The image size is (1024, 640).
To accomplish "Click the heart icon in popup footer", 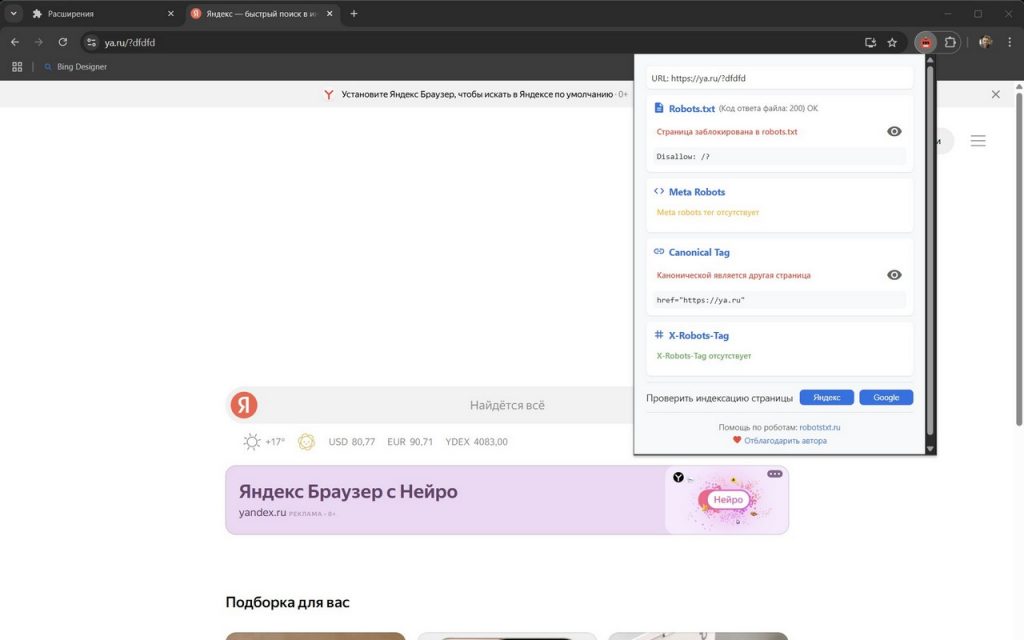I will (737, 440).
